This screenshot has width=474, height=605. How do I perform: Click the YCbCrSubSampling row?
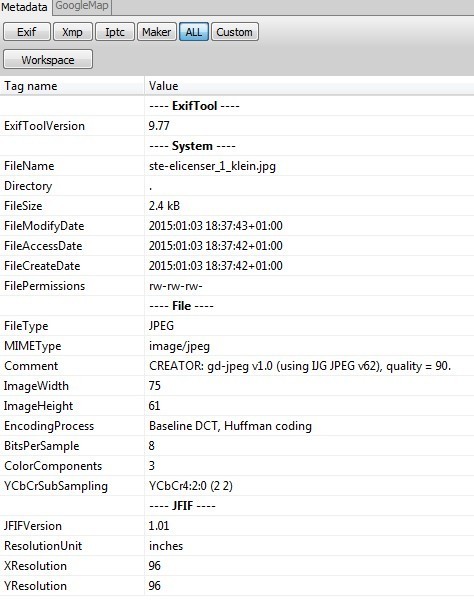point(237,486)
